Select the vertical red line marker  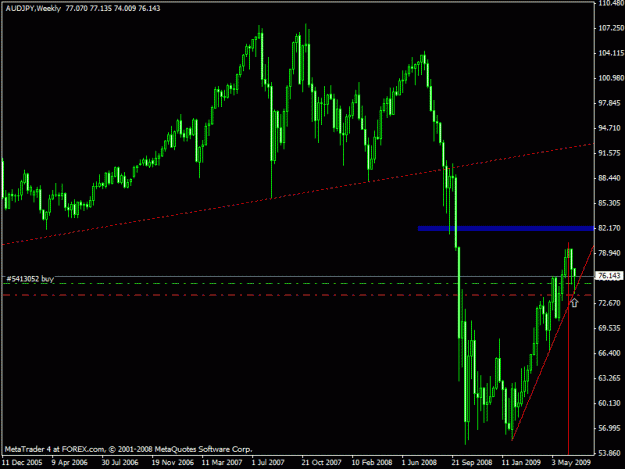[x=568, y=348]
